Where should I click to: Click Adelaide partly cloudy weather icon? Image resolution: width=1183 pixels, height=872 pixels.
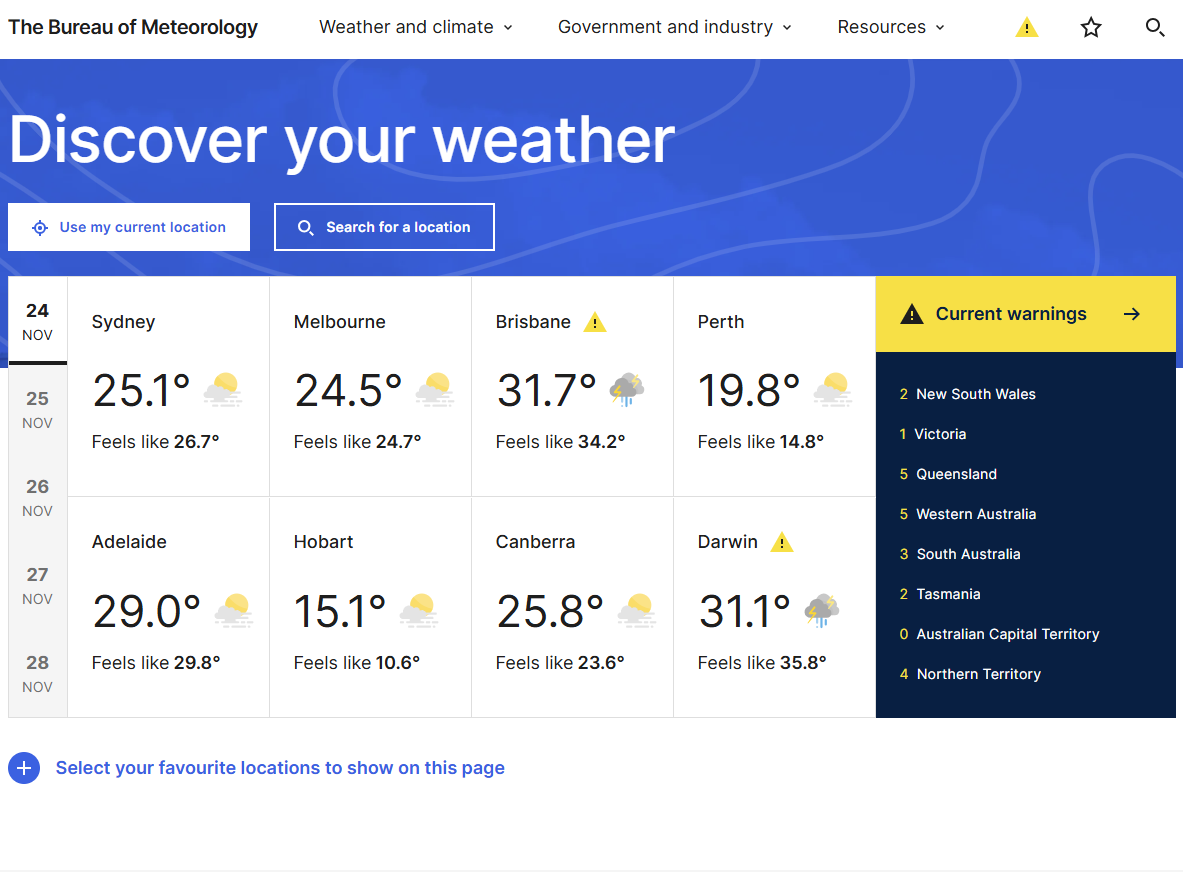tap(234, 610)
